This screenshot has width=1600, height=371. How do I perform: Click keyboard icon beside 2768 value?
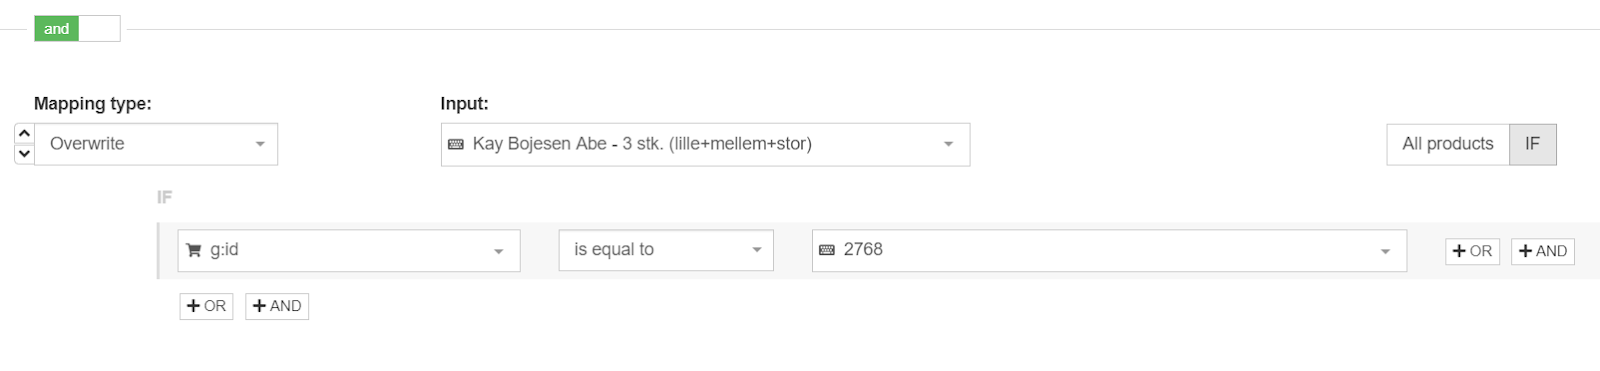(827, 250)
